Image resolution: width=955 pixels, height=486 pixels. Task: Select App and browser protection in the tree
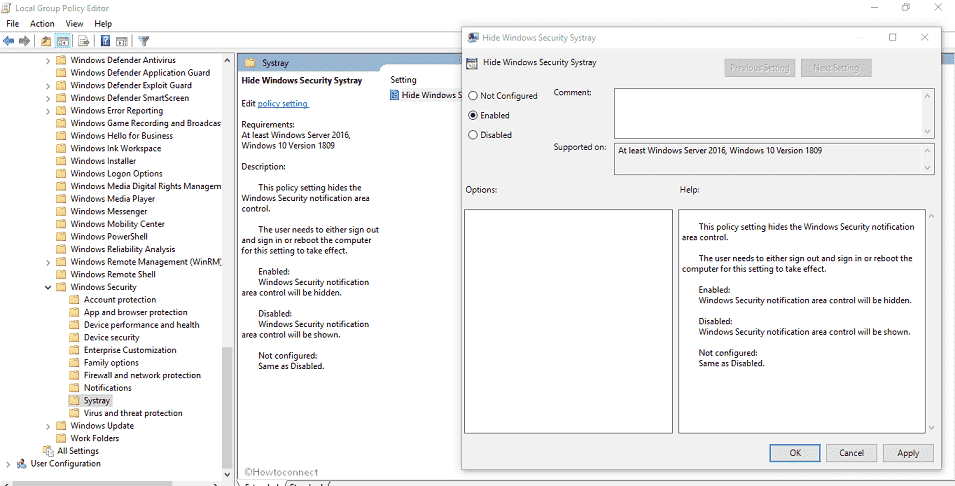tap(135, 312)
